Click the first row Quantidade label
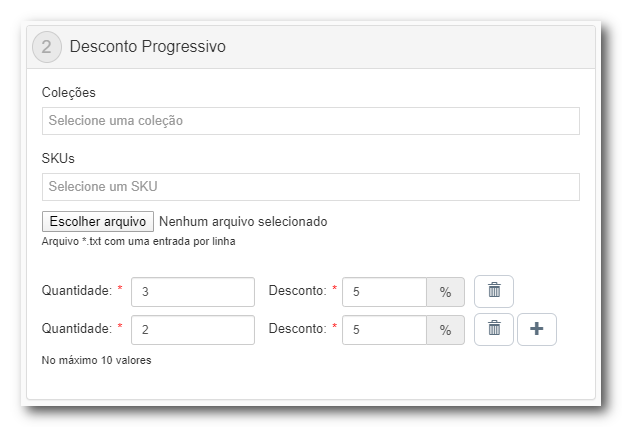The image size is (622, 427). [77, 291]
